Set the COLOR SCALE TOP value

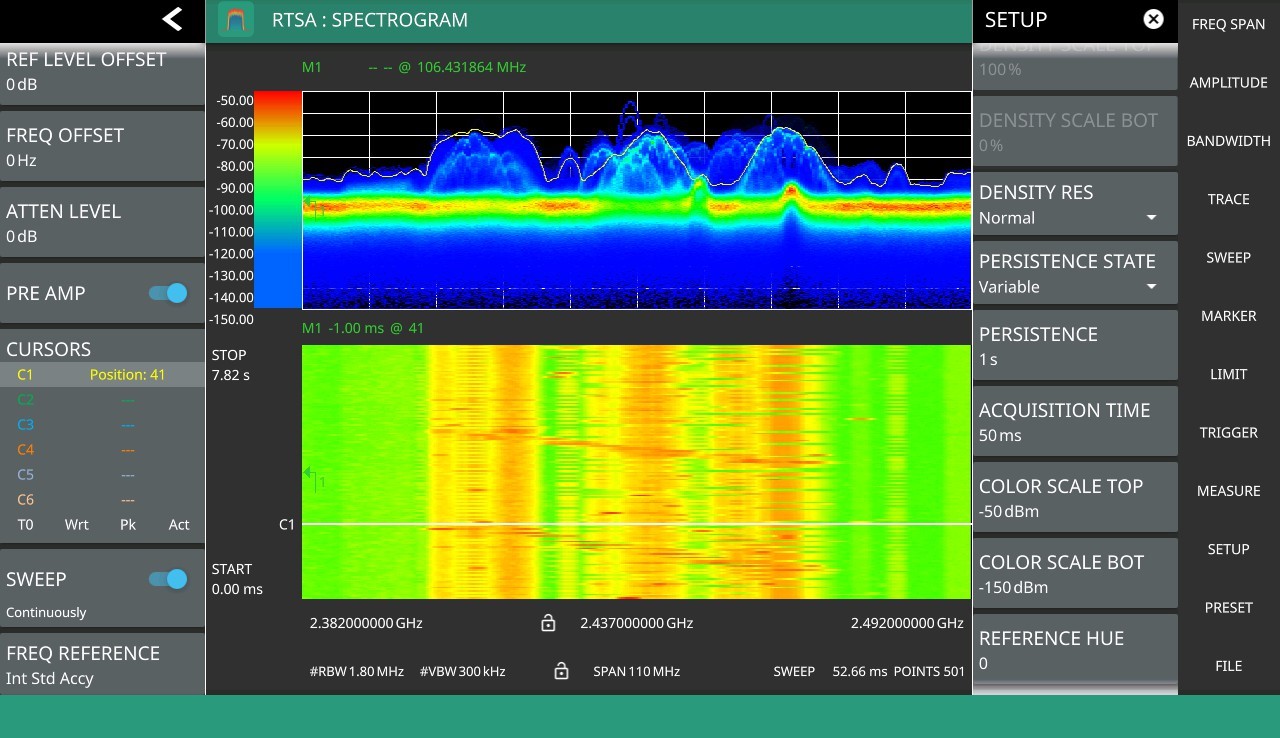coord(1075,498)
